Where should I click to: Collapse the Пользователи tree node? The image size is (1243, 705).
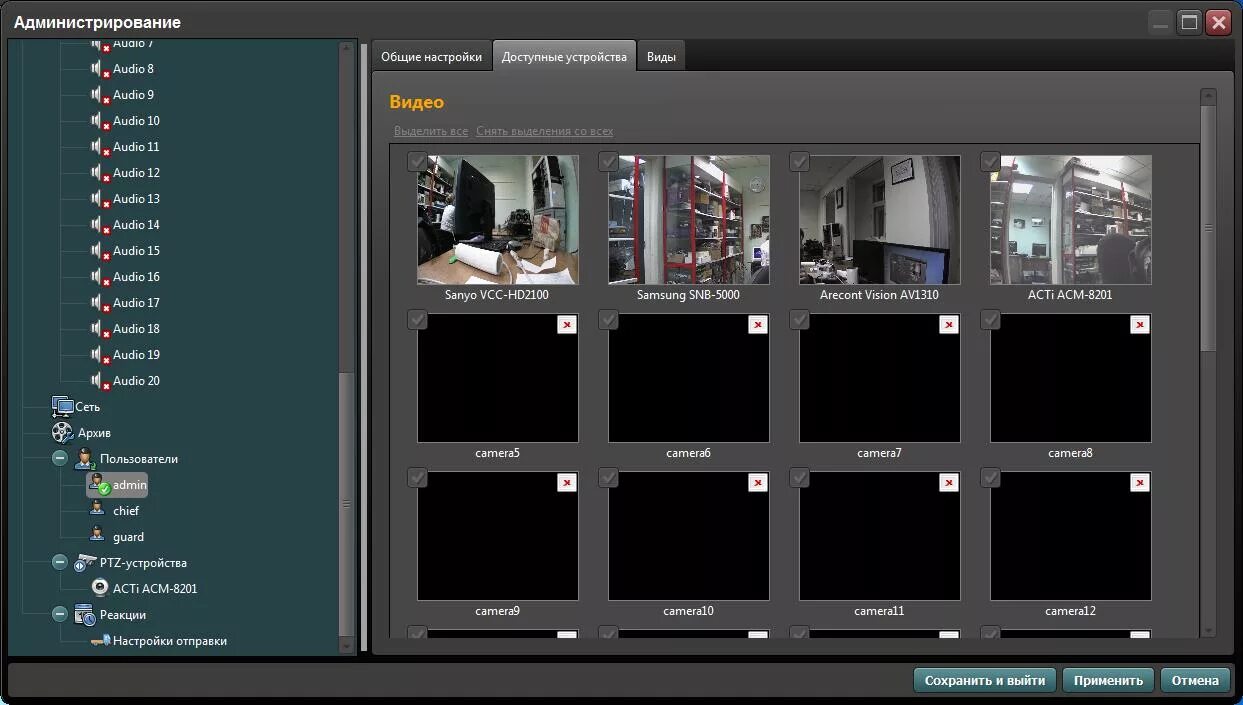click(x=60, y=459)
